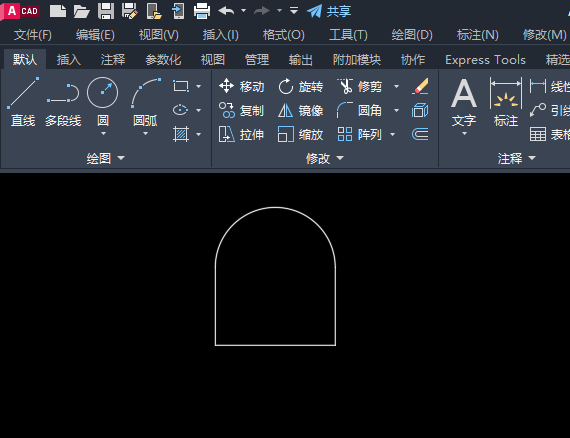The width and height of the screenshot is (570, 438).
Task: Undo the last action
Action: pyautogui.click(x=226, y=11)
